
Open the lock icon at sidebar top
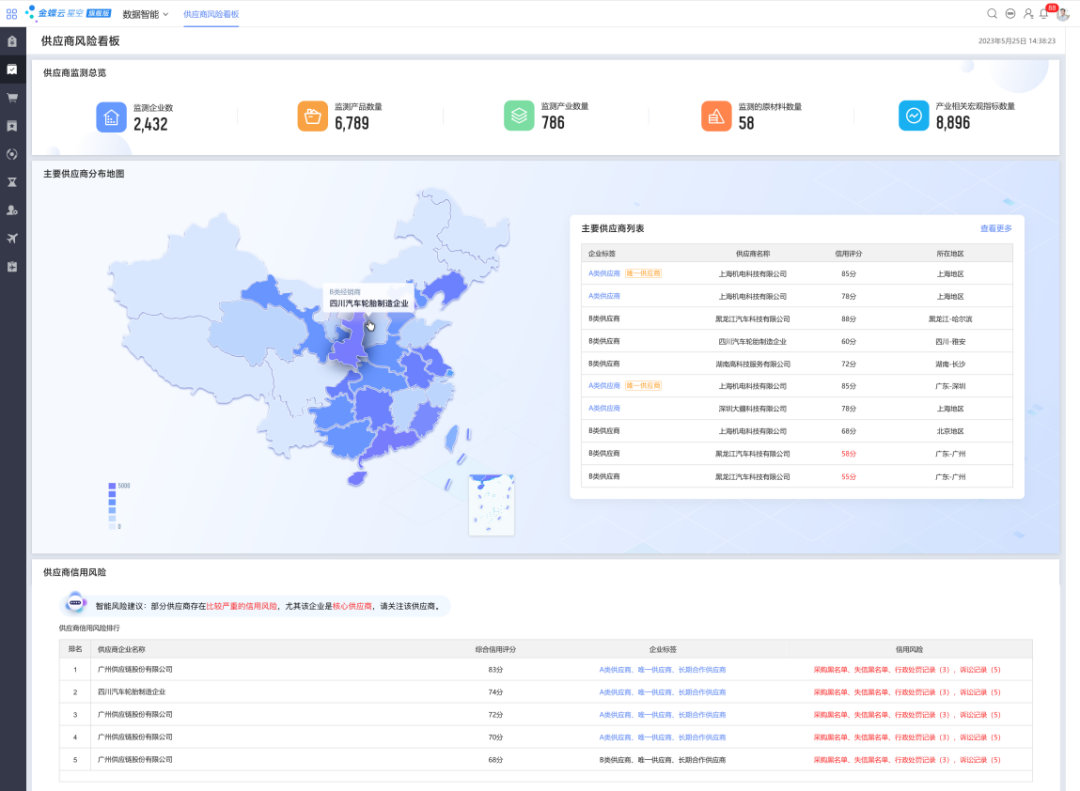[12, 41]
